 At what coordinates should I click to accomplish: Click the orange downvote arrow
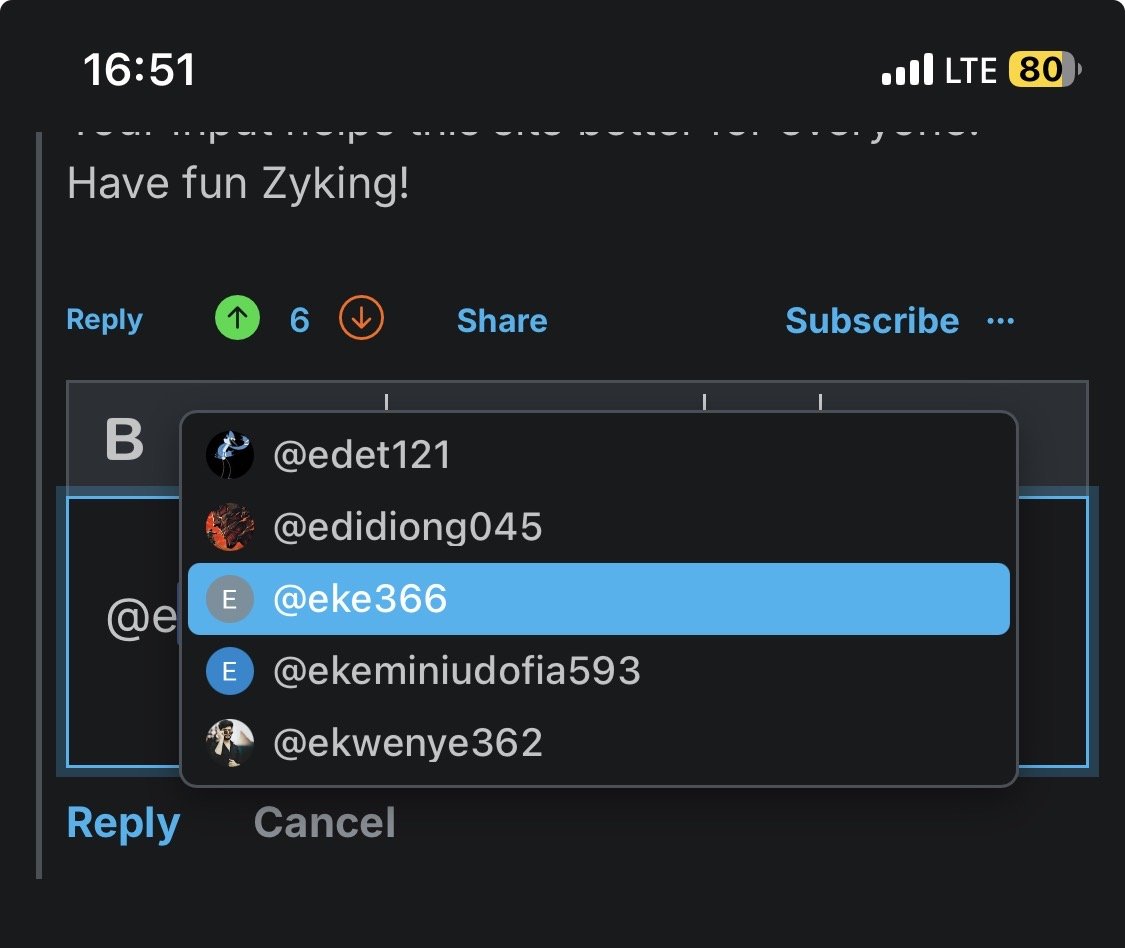[x=361, y=317]
